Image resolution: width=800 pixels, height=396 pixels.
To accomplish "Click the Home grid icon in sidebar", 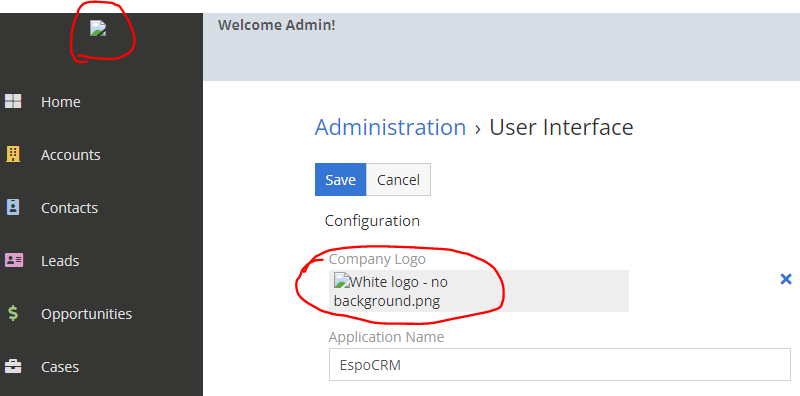I will point(13,101).
